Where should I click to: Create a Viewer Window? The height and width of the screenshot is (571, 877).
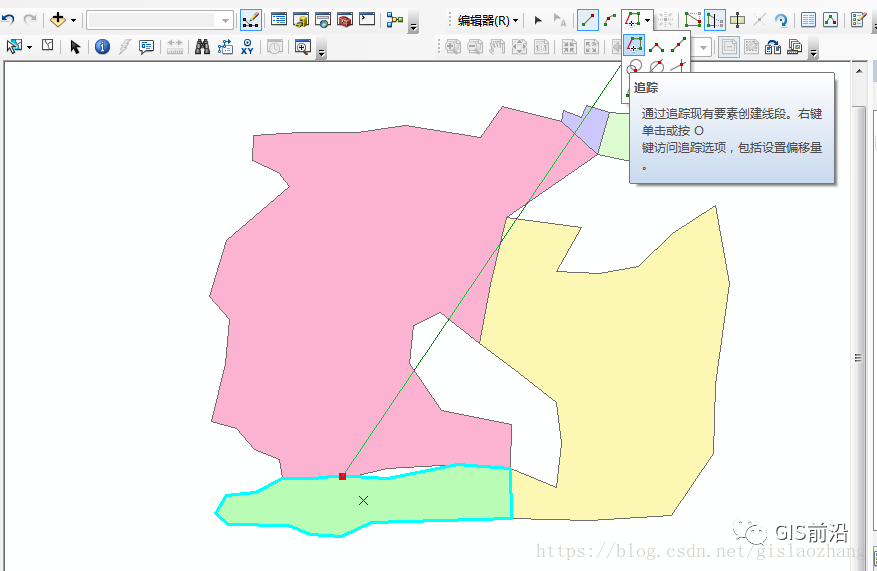303,47
